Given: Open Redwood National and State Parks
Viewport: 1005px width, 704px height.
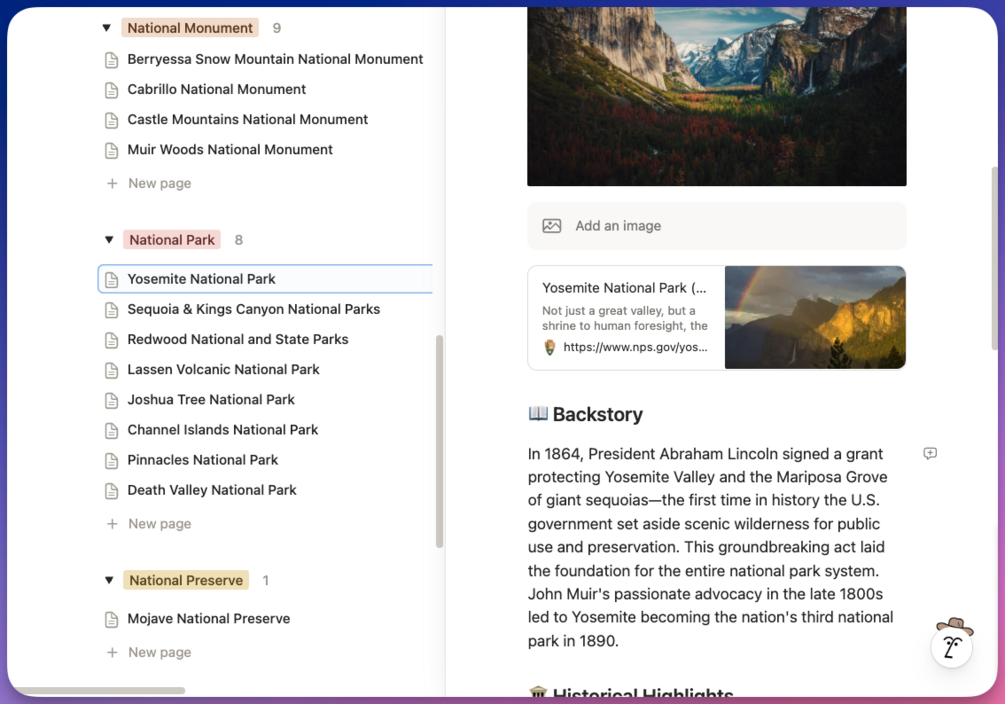Looking at the screenshot, I should (x=238, y=339).
